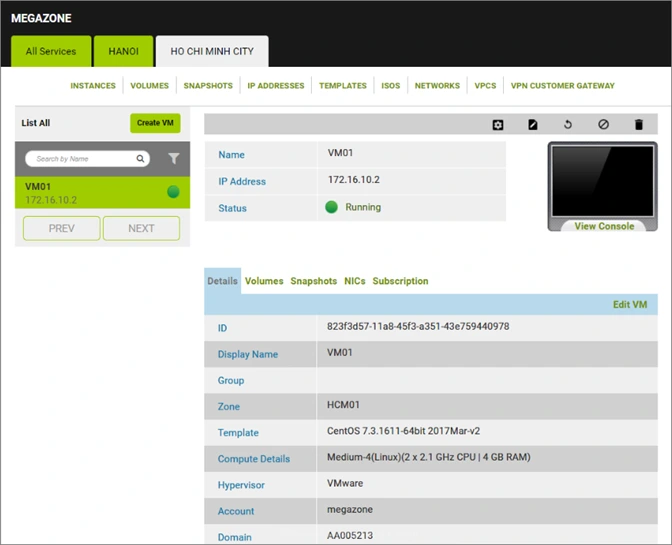Click the settings gear icon in VM toolbar

(498, 125)
